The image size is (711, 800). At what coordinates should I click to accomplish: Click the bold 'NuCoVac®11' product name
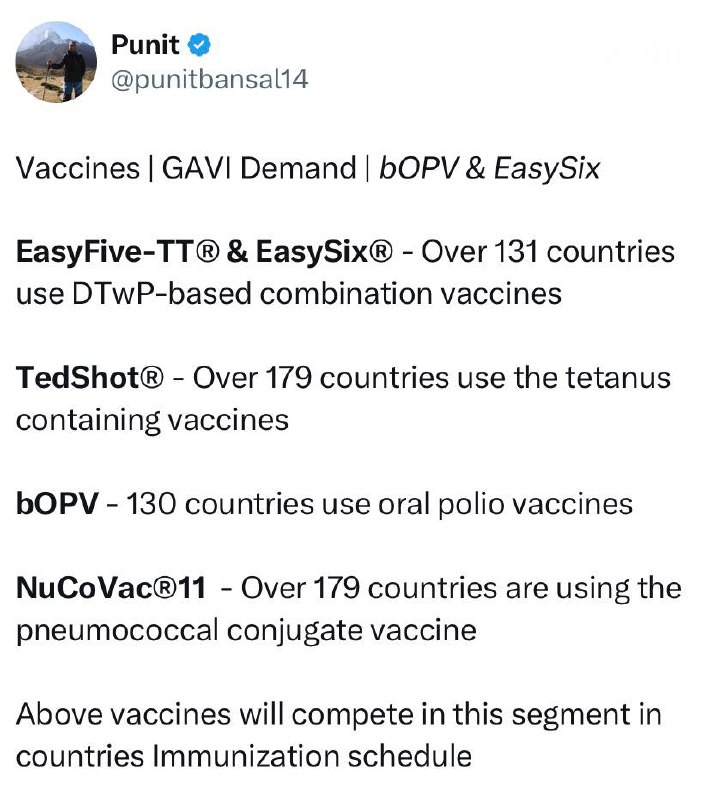coord(111,588)
